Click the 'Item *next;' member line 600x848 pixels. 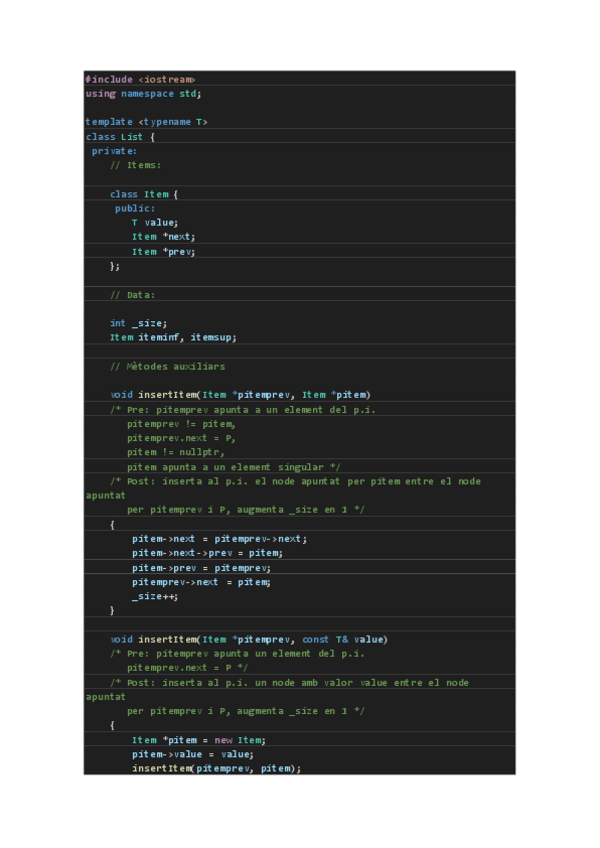tap(163, 237)
